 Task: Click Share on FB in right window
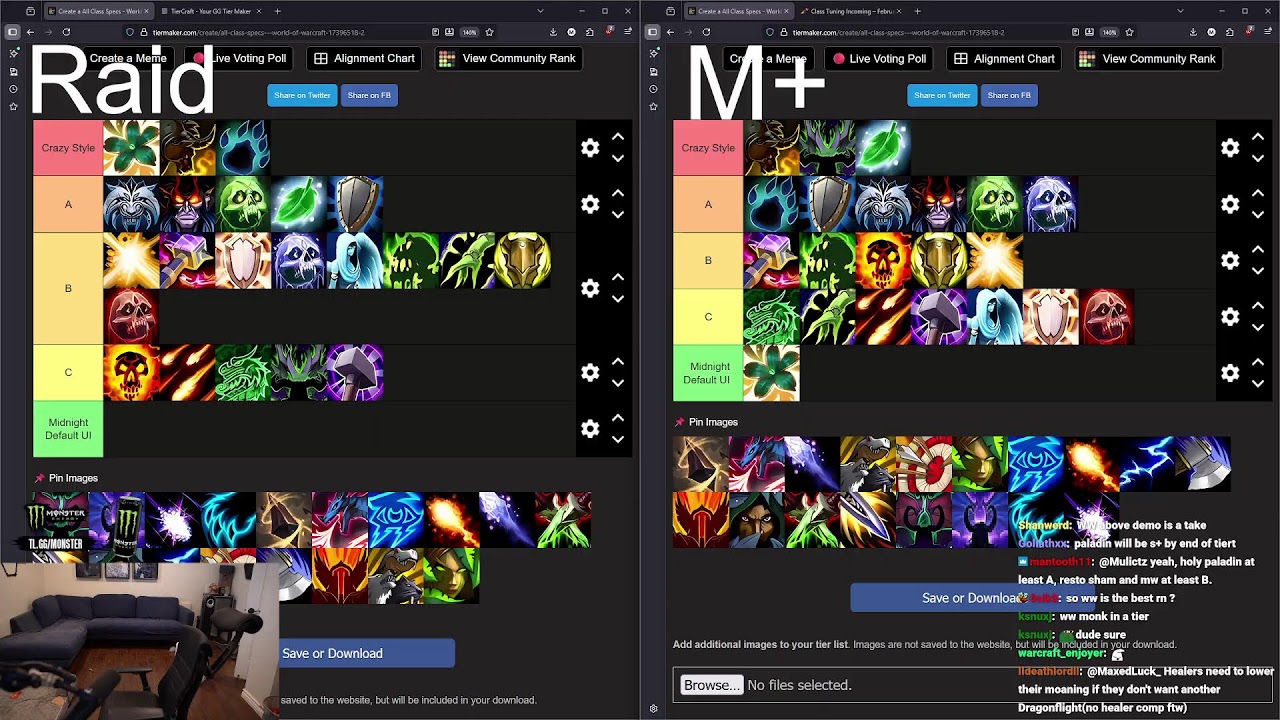click(x=1009, y=95)
